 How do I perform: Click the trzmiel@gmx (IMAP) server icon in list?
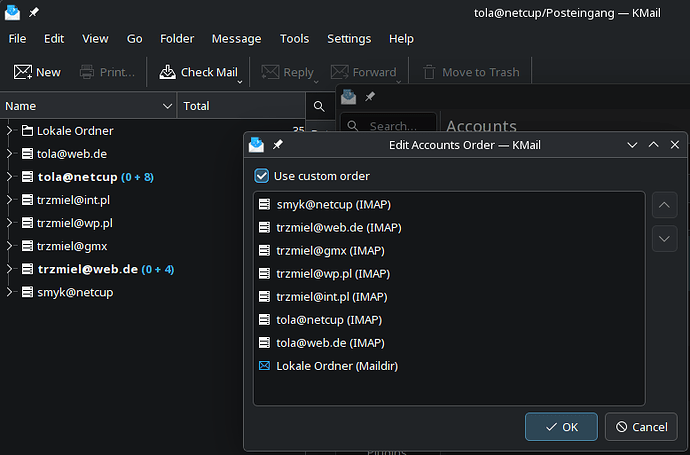[x=264, y=250]
